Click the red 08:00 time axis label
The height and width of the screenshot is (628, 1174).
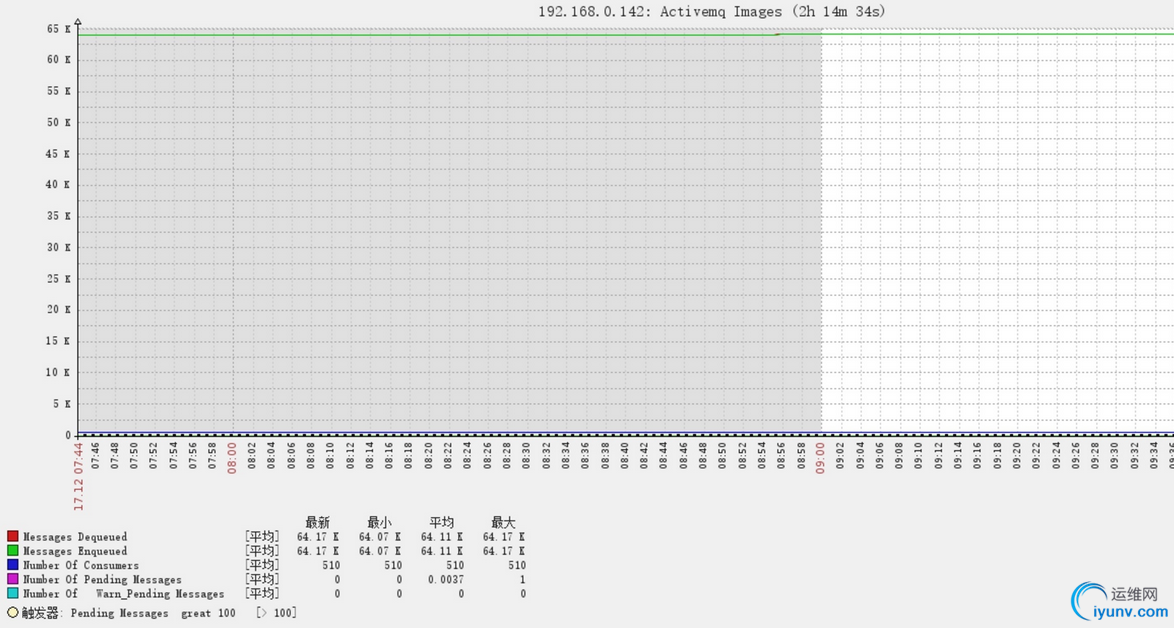click(x=232, y=457)
